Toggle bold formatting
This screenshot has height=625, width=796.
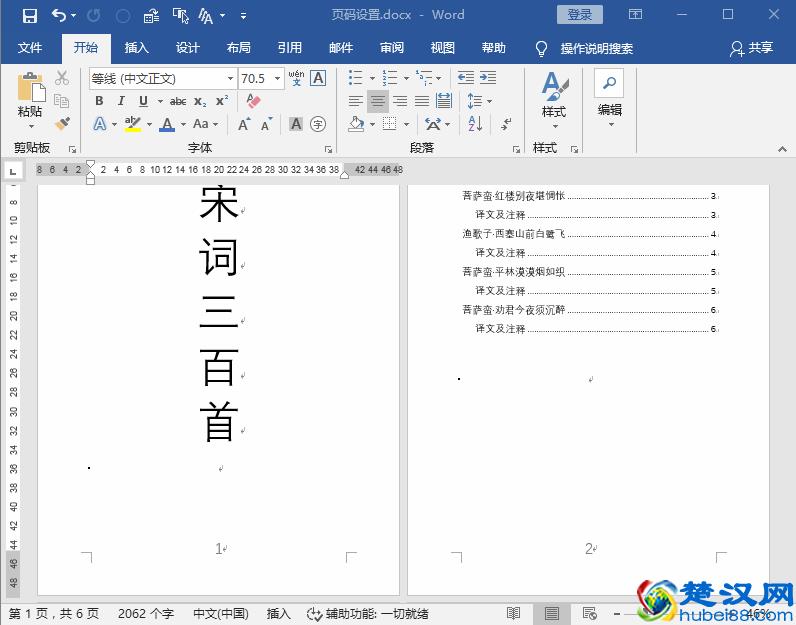pyautogui.click(x=100, y=101)
